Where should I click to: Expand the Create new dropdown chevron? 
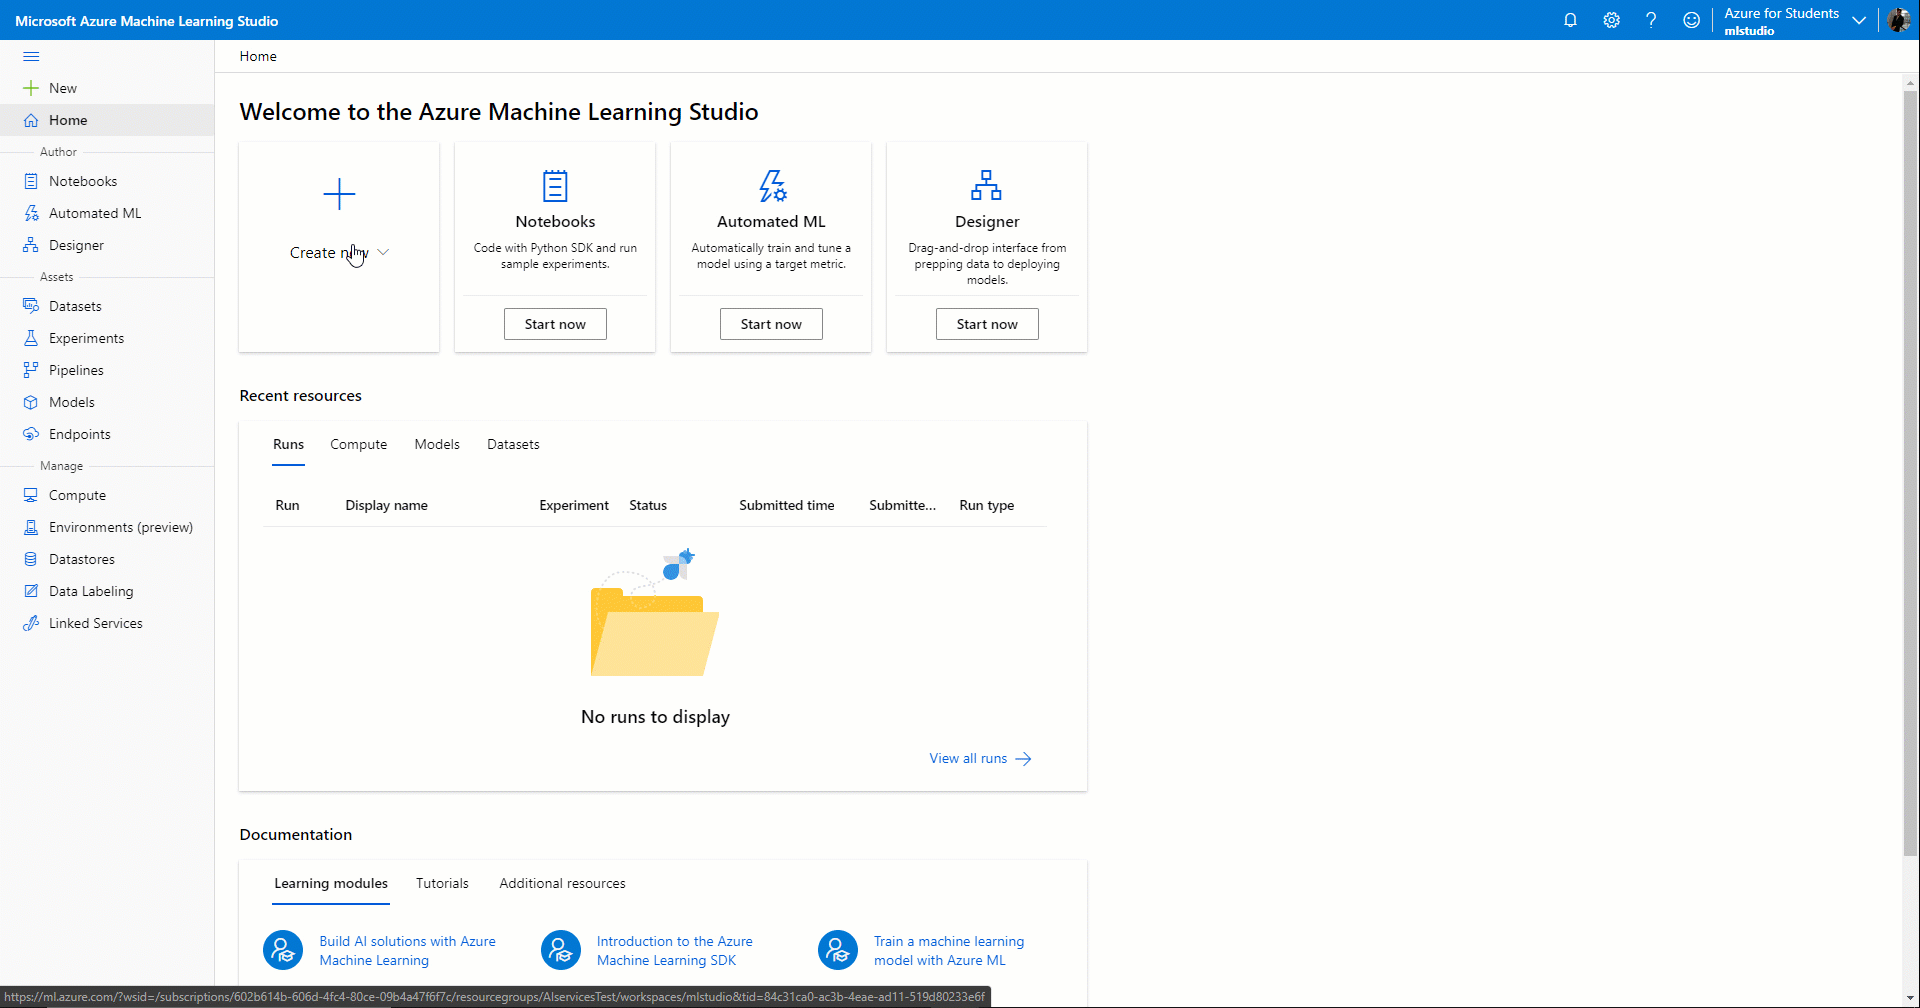tap(383, 253)
